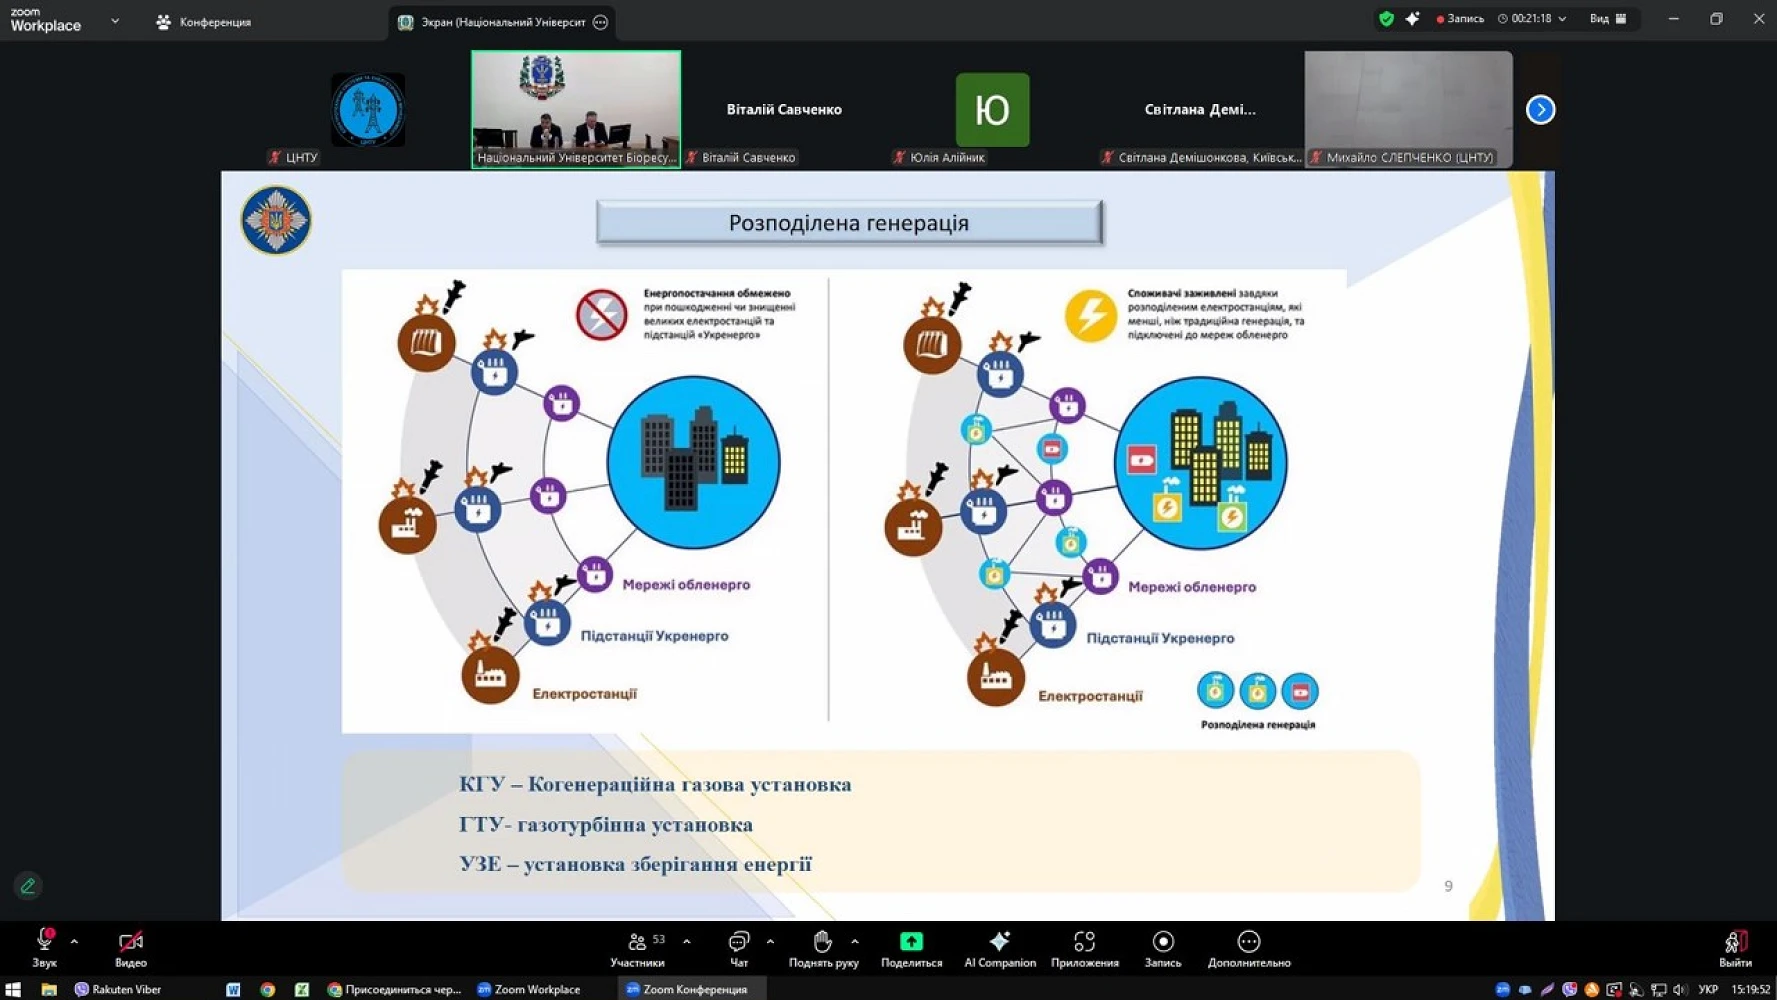Image resolution: width=1777 pixels, height=1000 pixels.
Task: Select Михайло Слєпченко video thumbnail
Action: pyautogui.click(x=1408, y=108)
